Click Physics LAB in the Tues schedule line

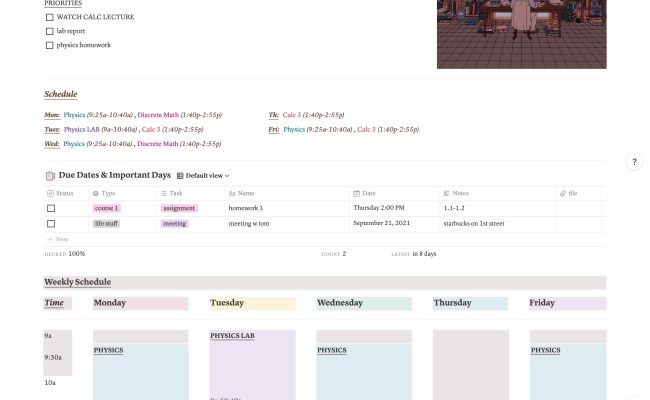point(82,130)
